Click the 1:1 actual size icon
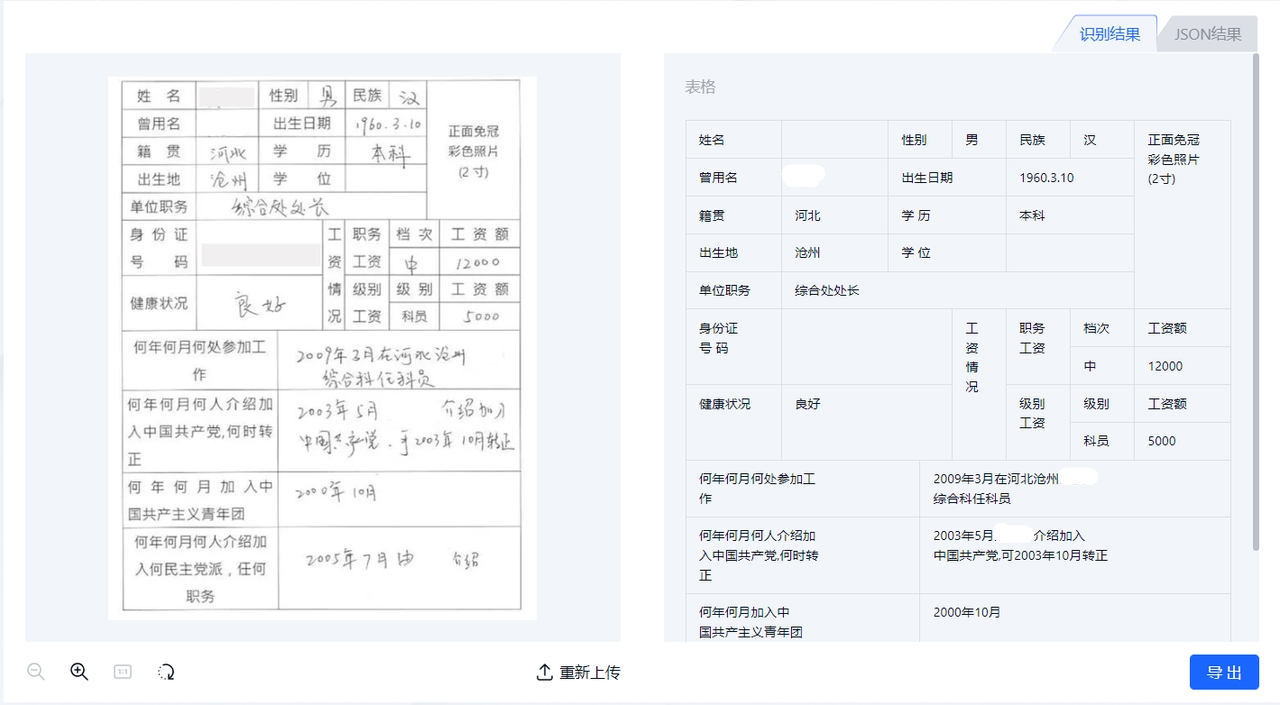Screen dimensions: 1280x705 point(120,671)
